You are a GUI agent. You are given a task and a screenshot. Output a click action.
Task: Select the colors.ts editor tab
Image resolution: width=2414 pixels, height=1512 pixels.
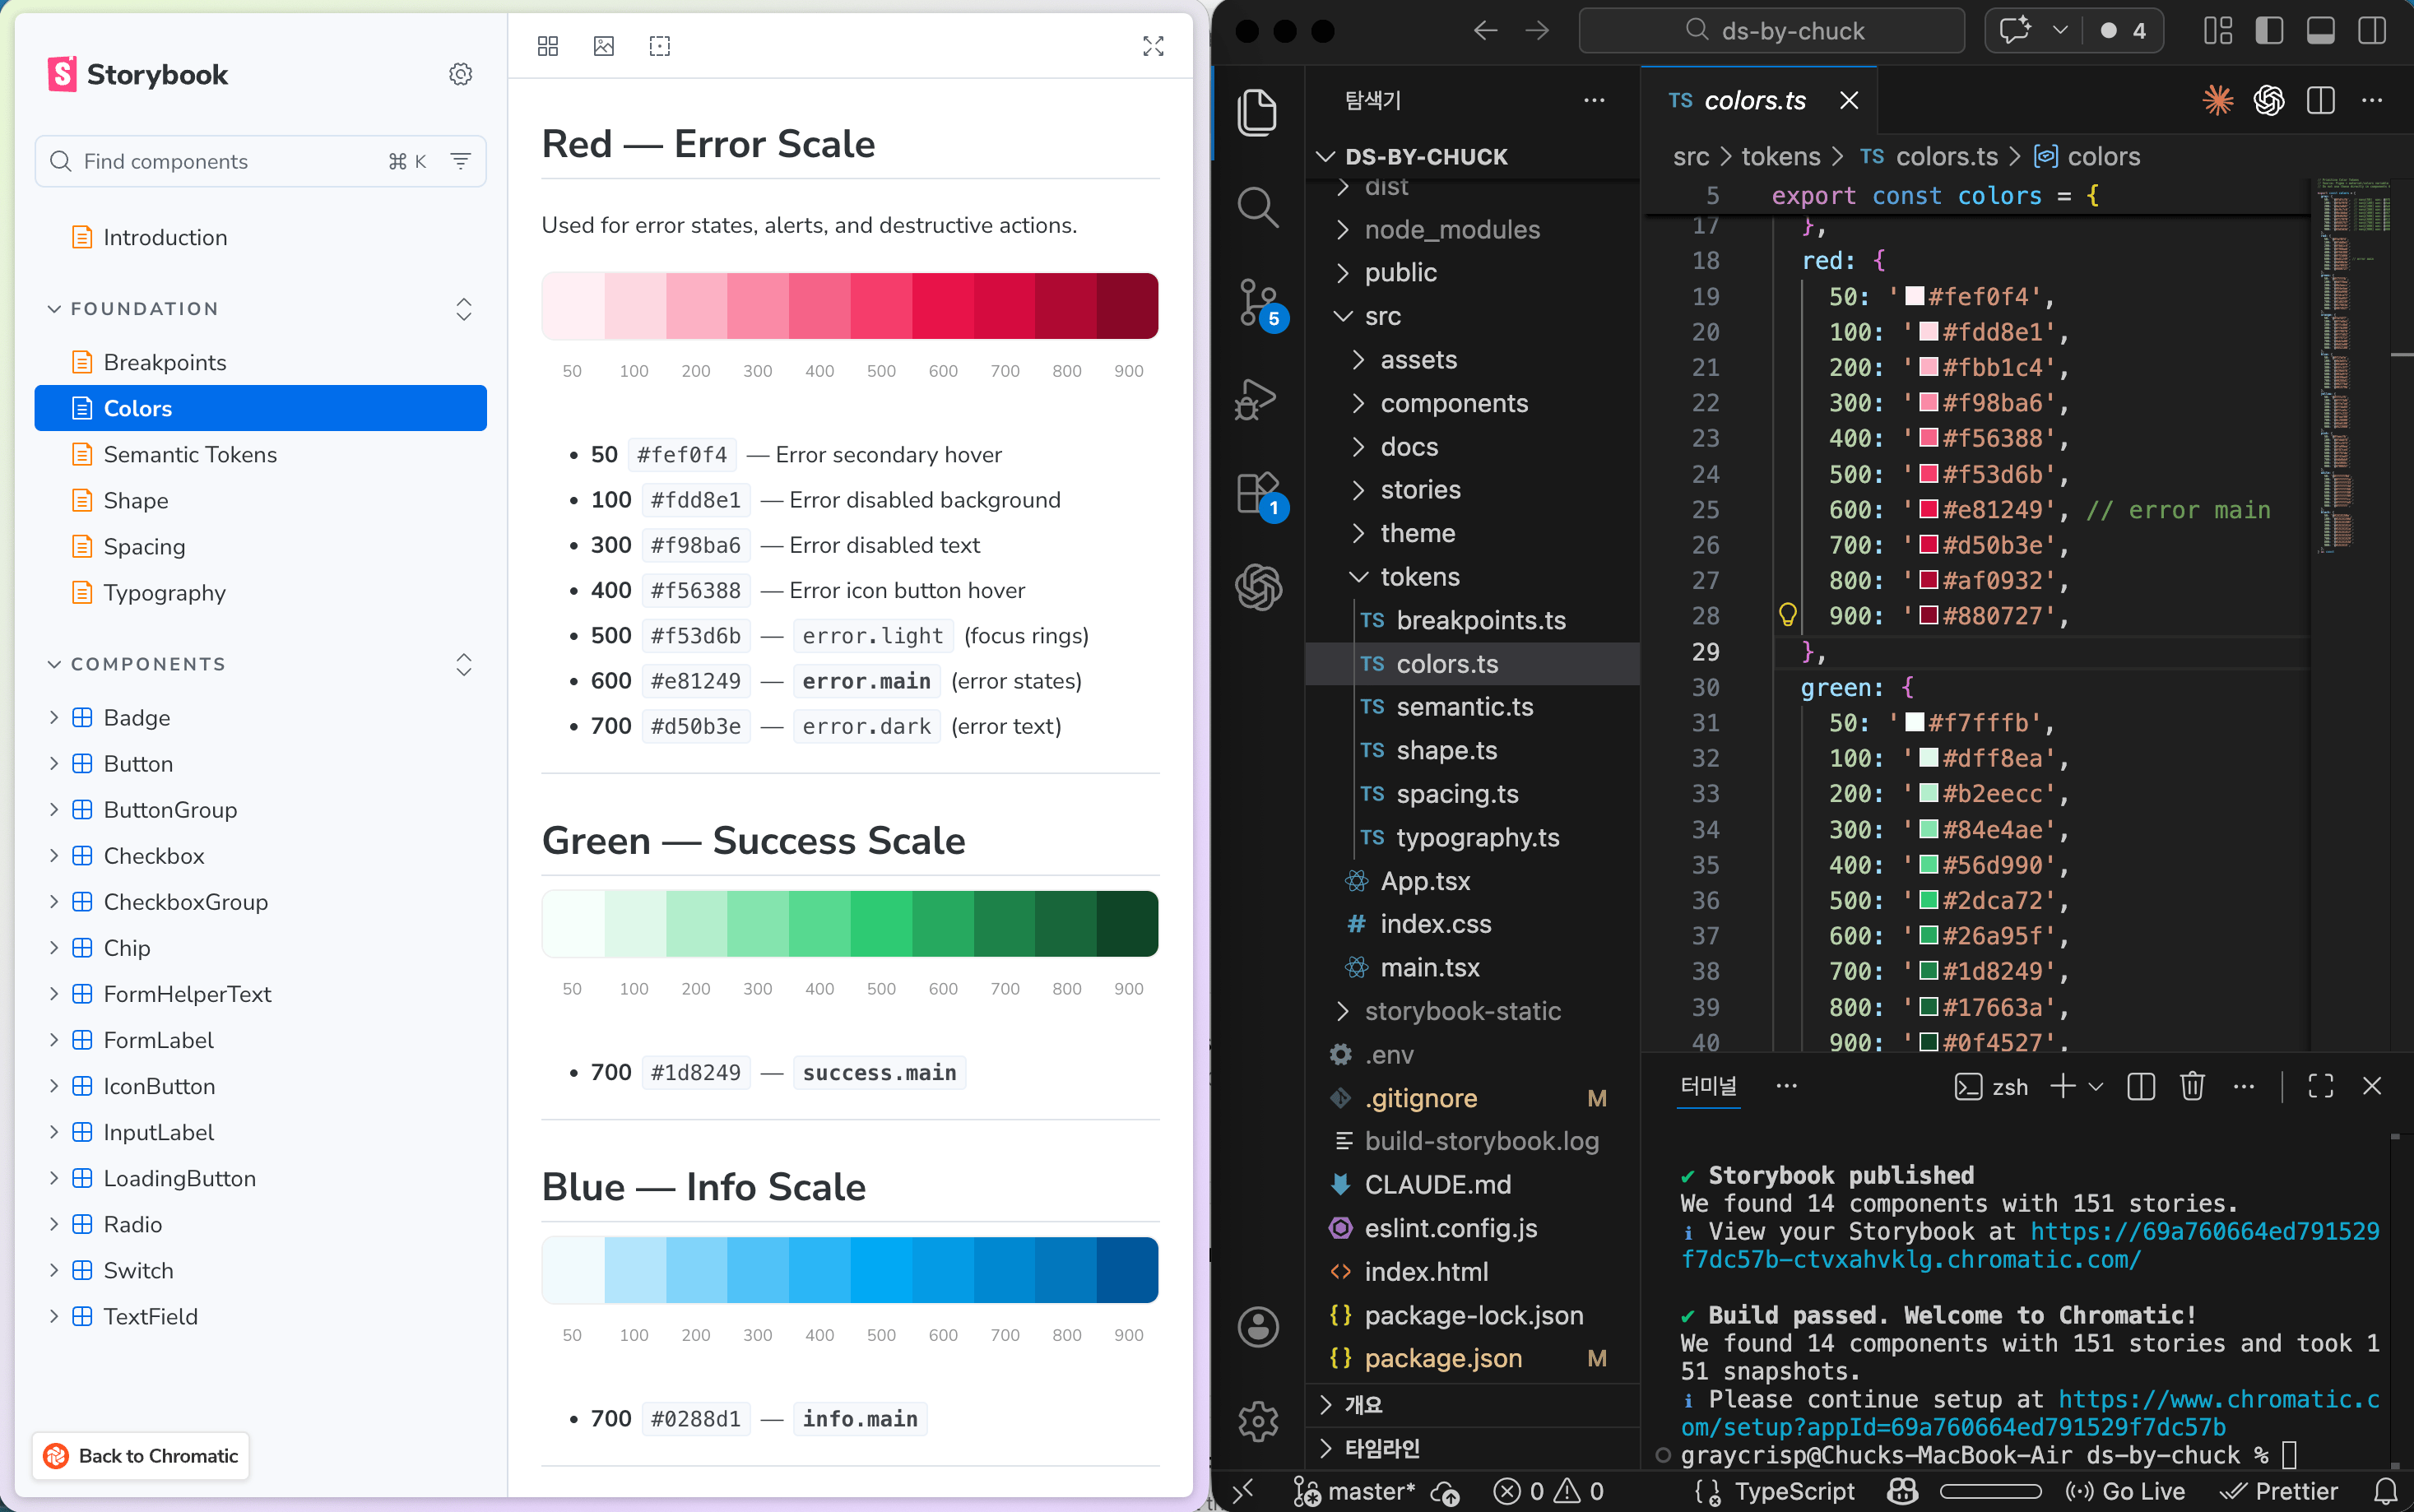click(1754, 100)
